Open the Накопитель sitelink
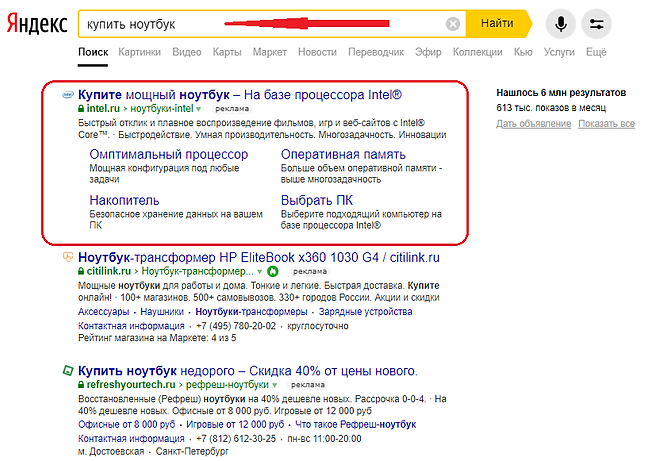648x461 pixels. [124, 200]
